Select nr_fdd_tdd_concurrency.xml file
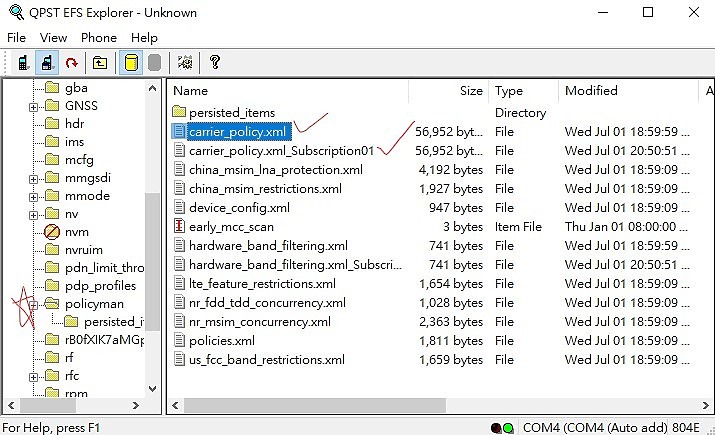 coord(267,303)
